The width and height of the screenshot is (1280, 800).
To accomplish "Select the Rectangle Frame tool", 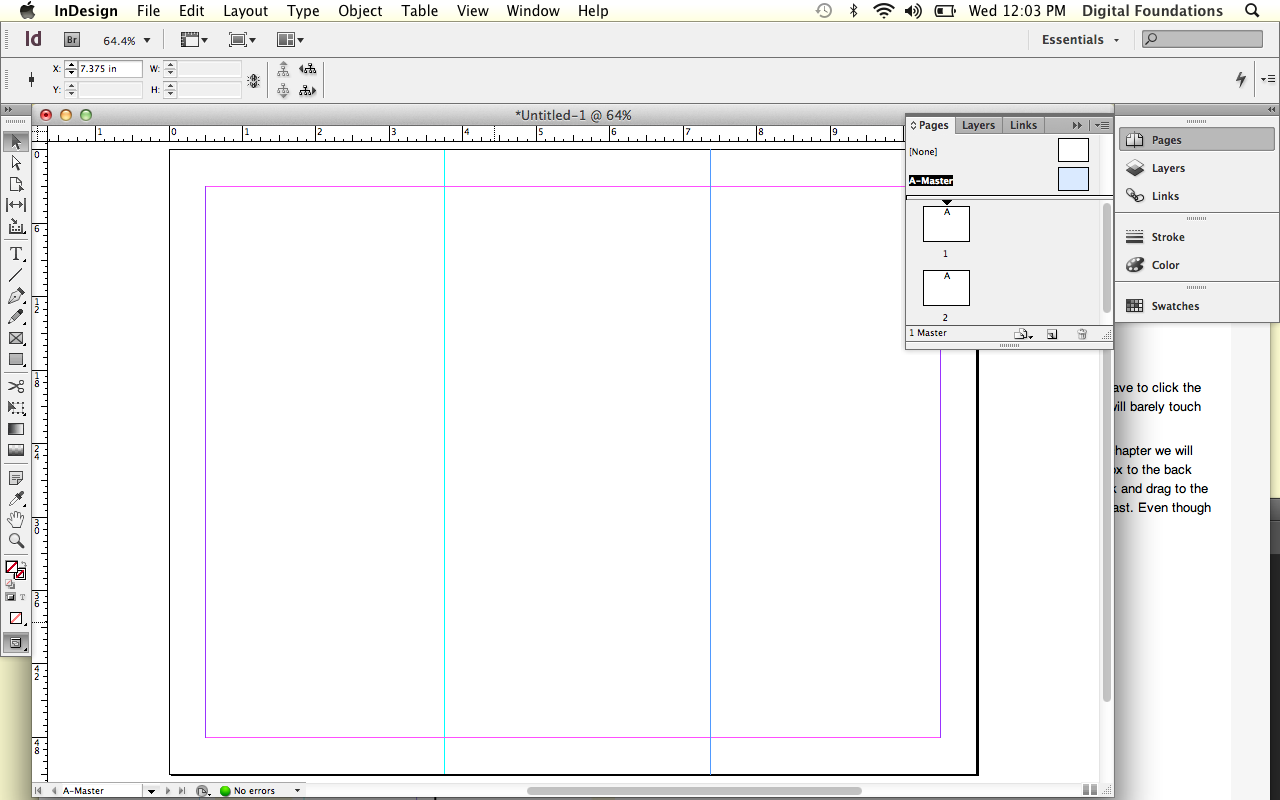I will tap(16, 338).
